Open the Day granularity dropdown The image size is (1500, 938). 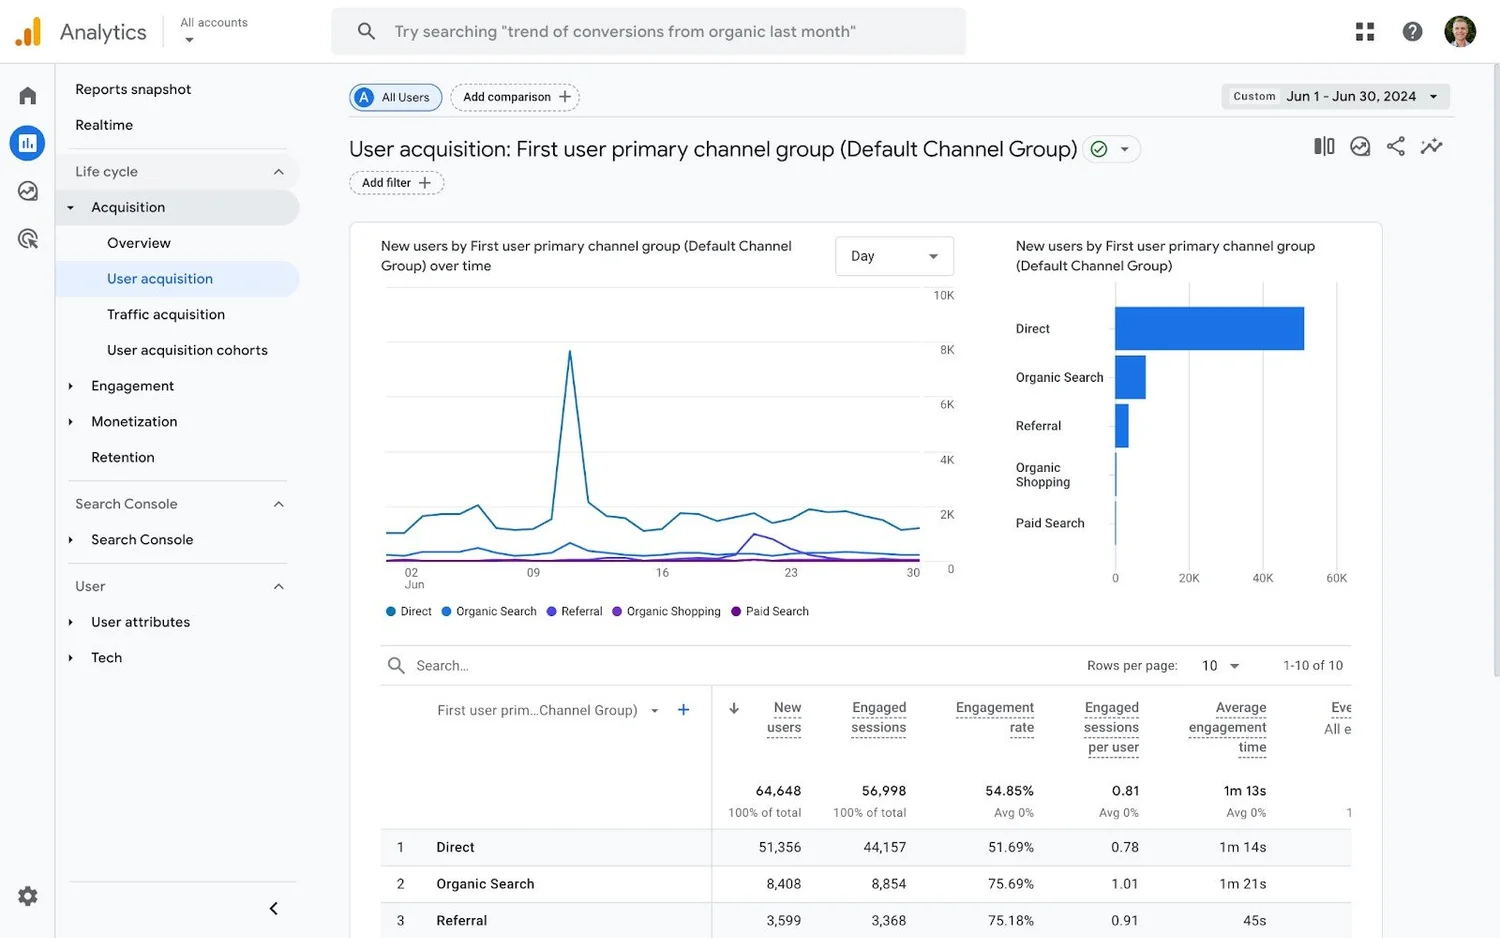893,256
